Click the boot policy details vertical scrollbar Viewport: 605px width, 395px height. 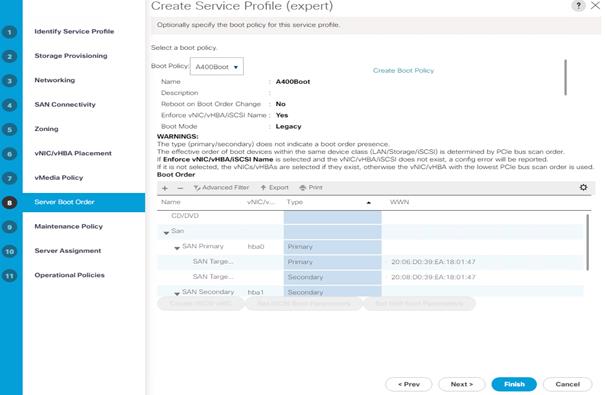click(565, 77)
